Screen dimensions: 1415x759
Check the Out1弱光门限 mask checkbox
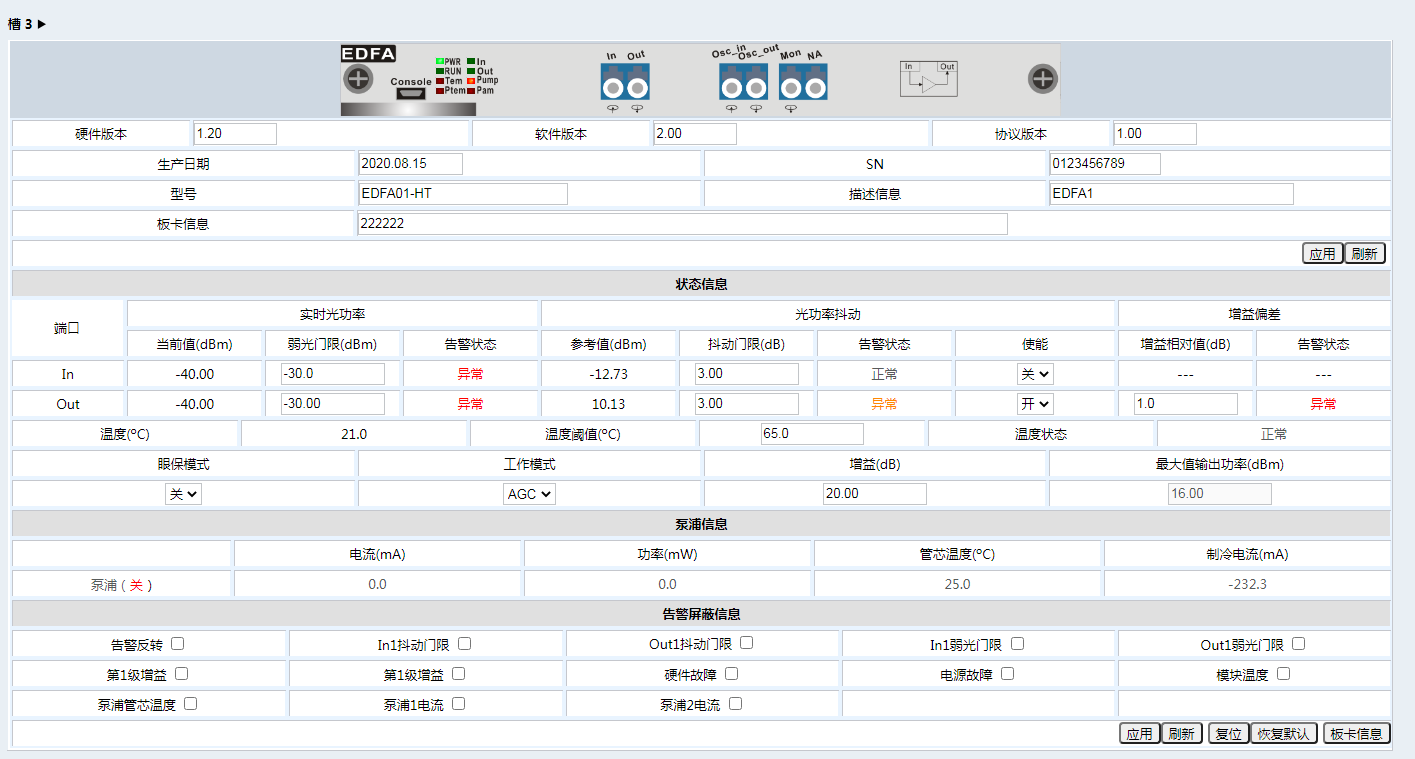tap(1298, 644)
